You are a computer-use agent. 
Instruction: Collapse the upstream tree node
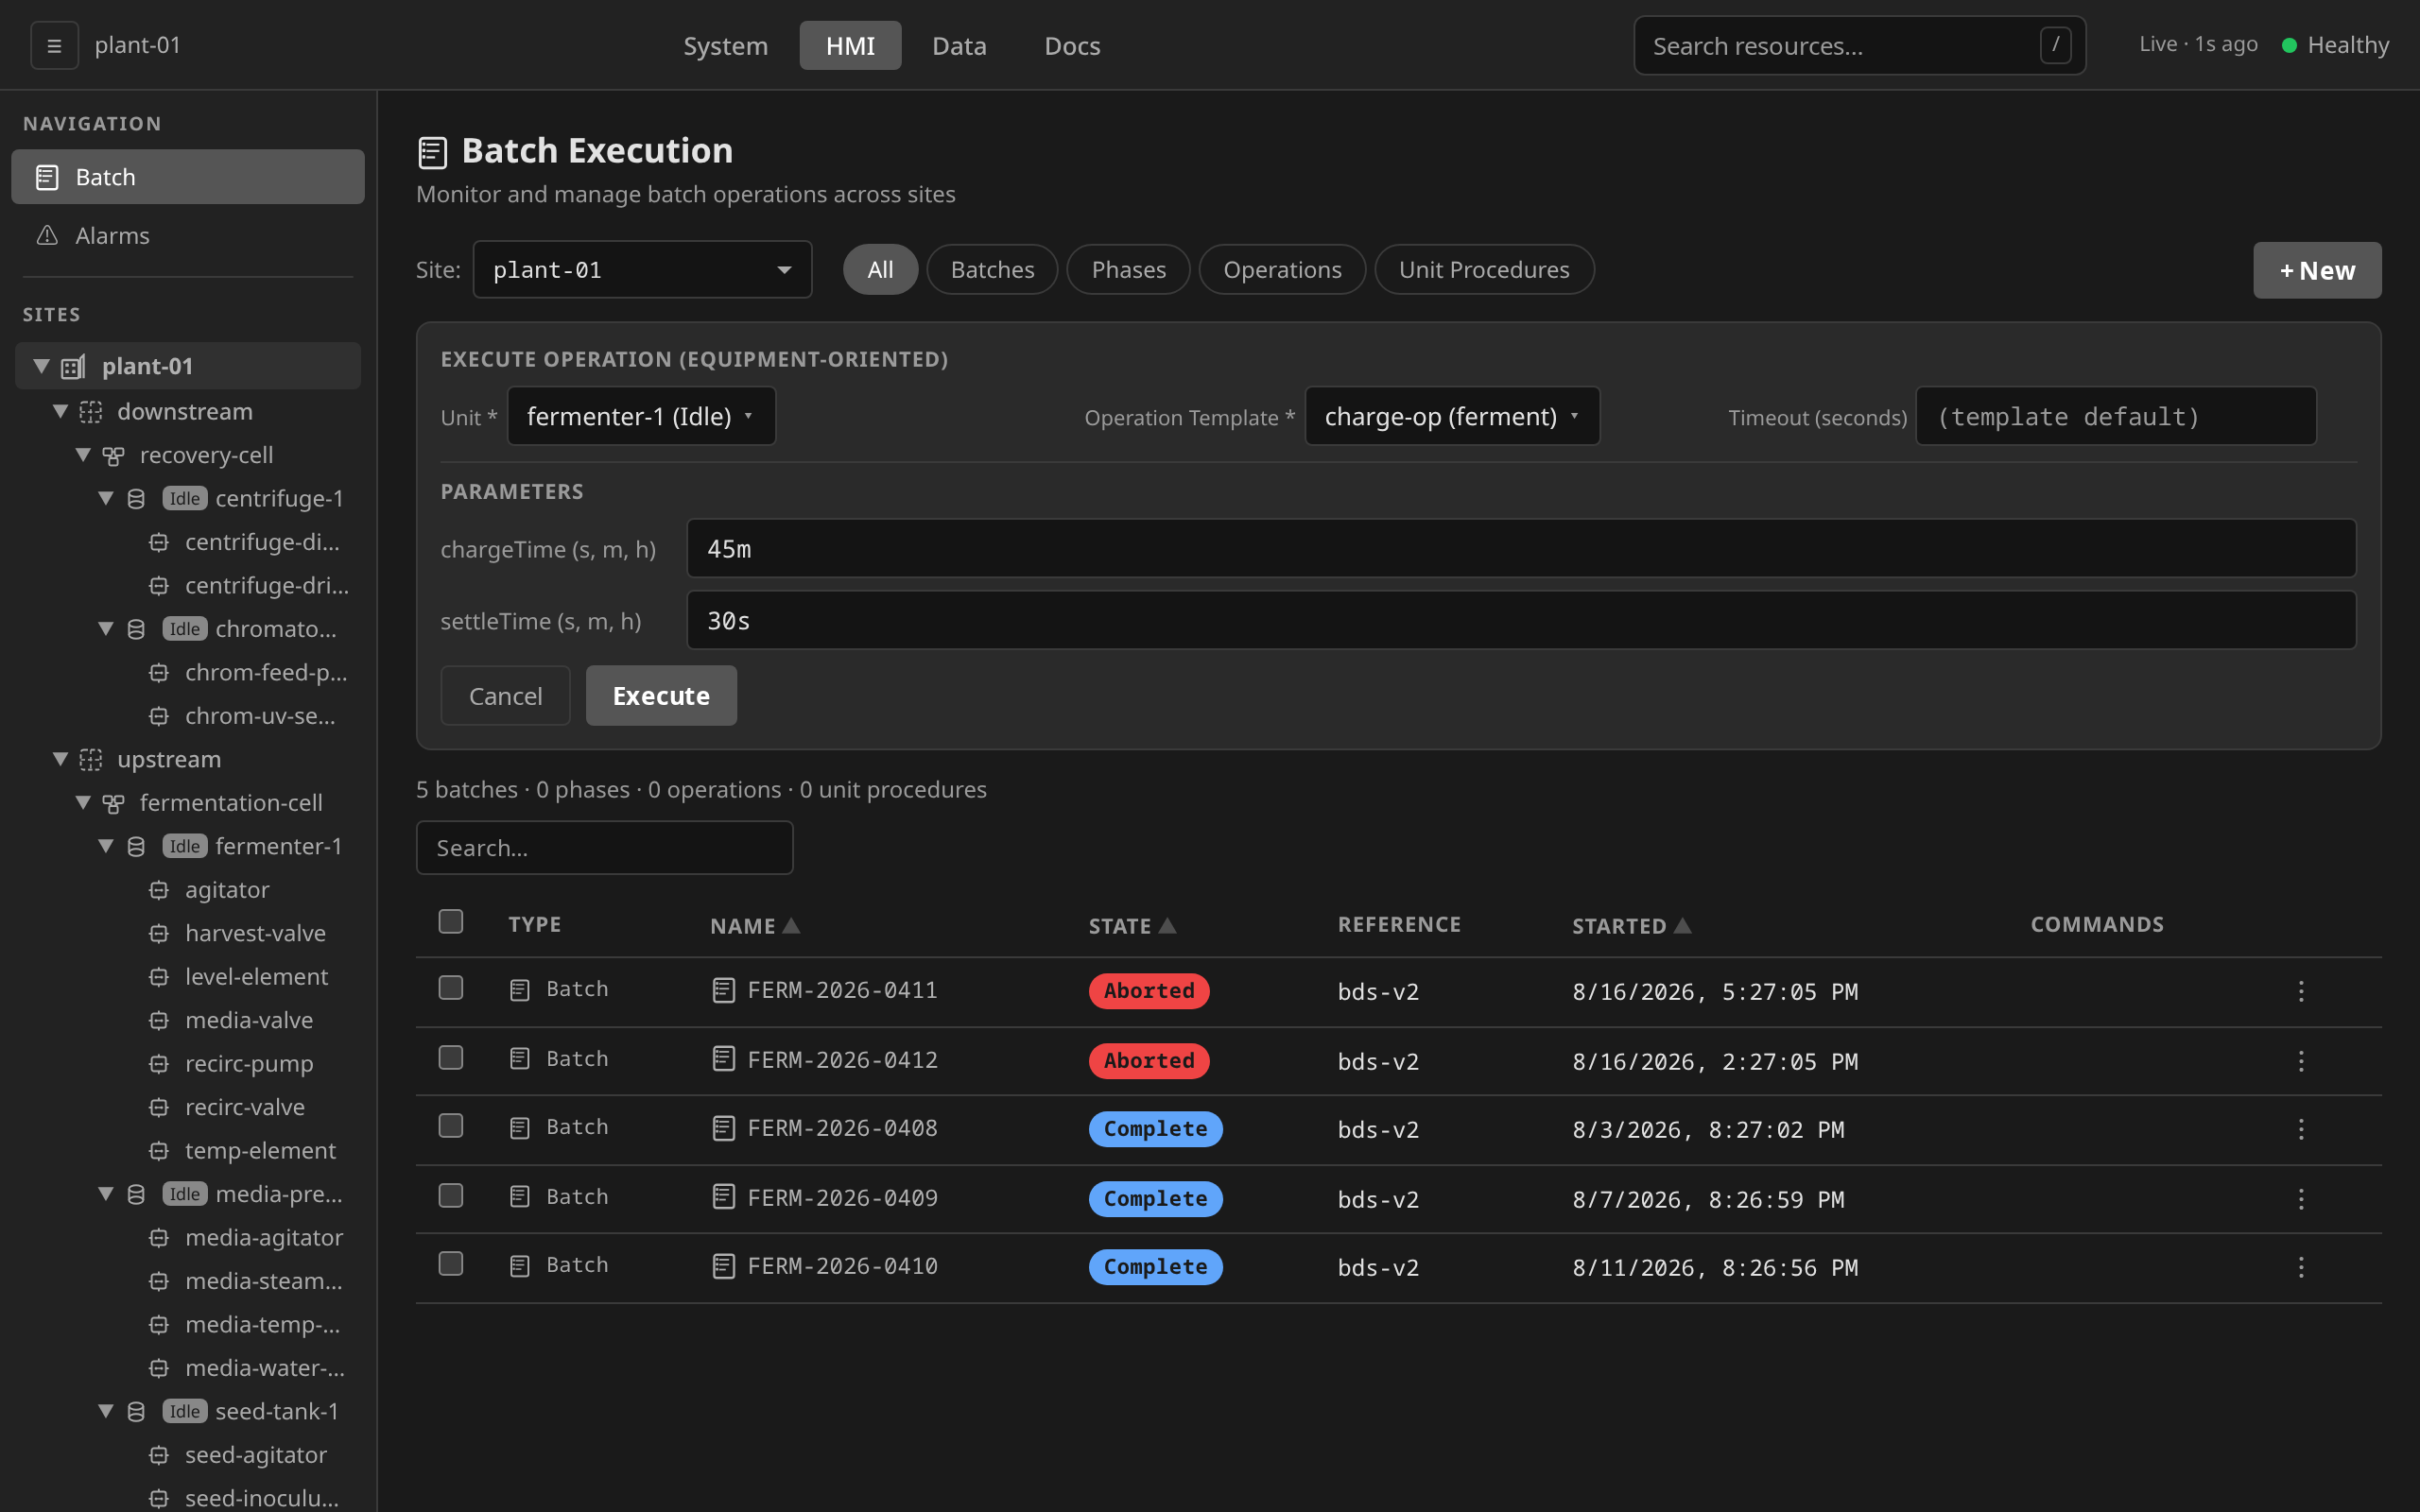point(60,759)
